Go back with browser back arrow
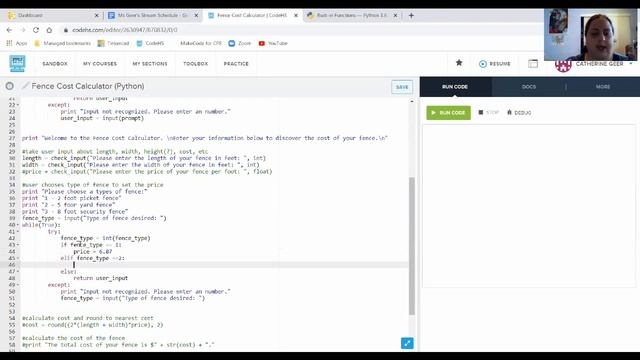Screen dimensions: 640x360 (x=9, y=30)
